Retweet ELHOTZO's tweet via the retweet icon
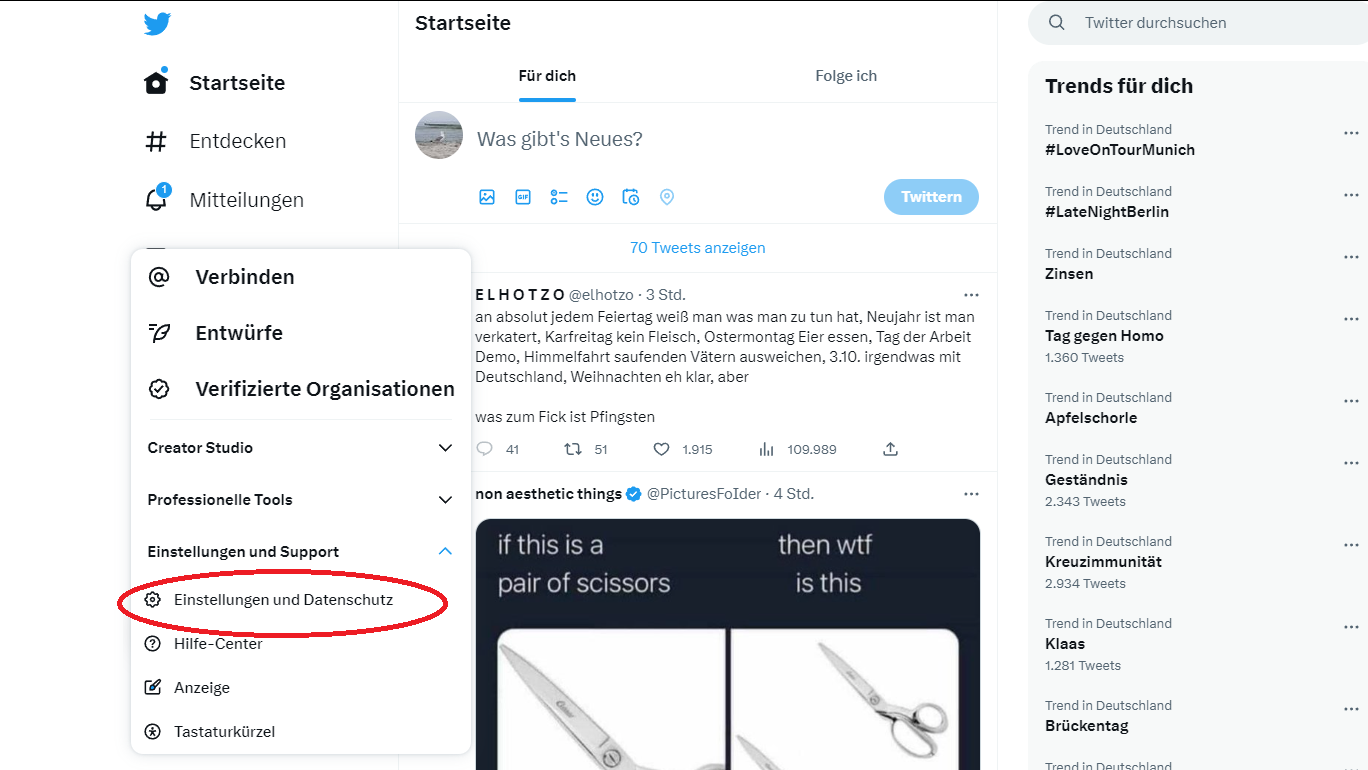1368x770 pixels. (x=575, y=449)
